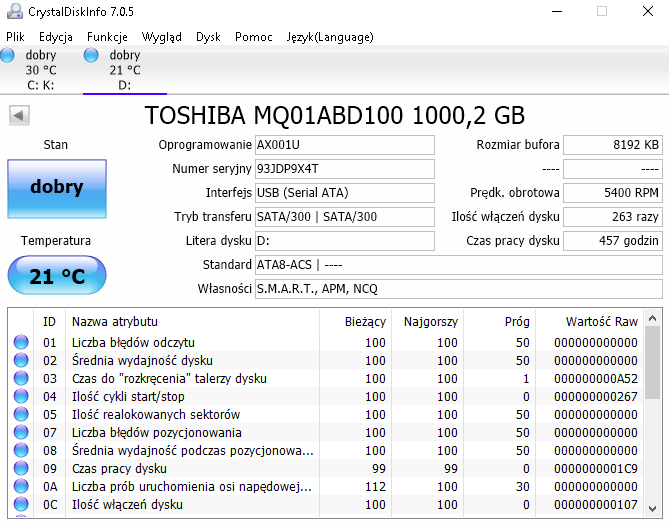Click the Standard field ATA8-ACS

pos(459,265)
